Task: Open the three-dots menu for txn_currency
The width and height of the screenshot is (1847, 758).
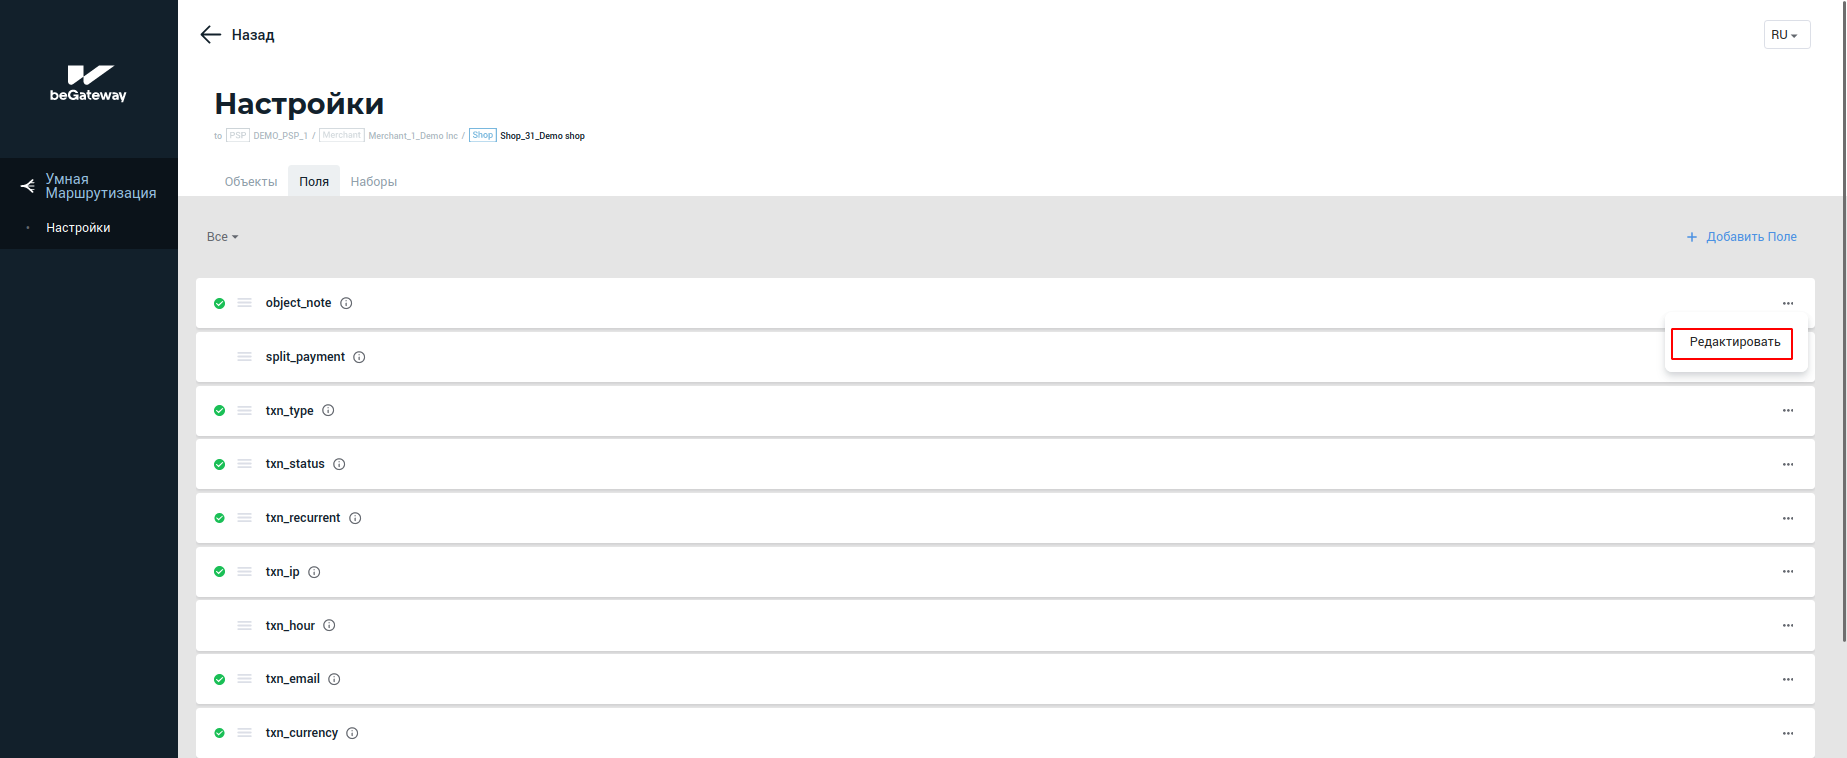Action: click(1787, 734)
